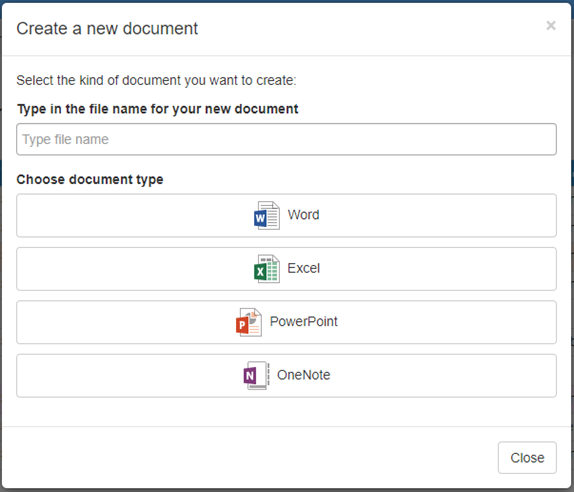Choose Excel as document type
This screenshot has width=574, height=492.
click(x=286, y=269)
